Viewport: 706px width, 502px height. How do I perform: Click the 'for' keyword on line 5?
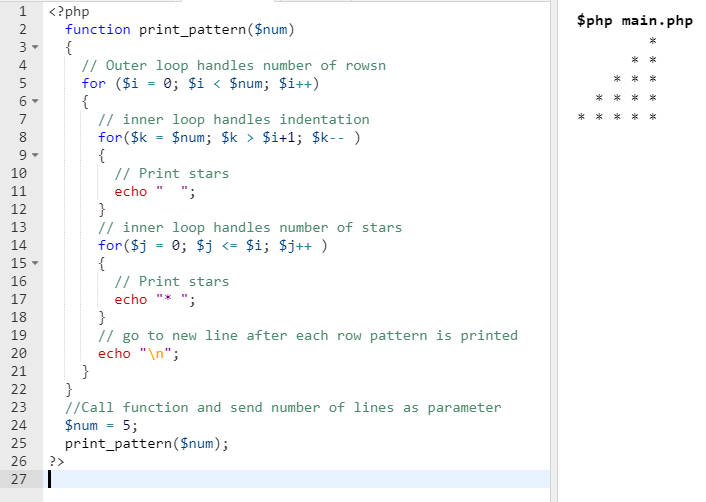point(94,83)
